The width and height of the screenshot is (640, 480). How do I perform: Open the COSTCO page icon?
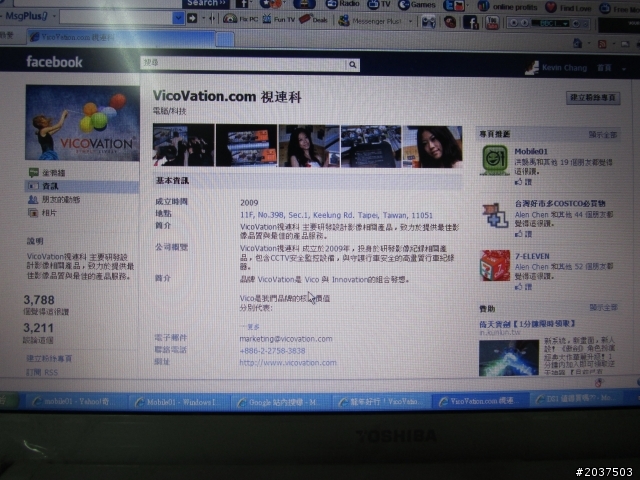(495, 214)
